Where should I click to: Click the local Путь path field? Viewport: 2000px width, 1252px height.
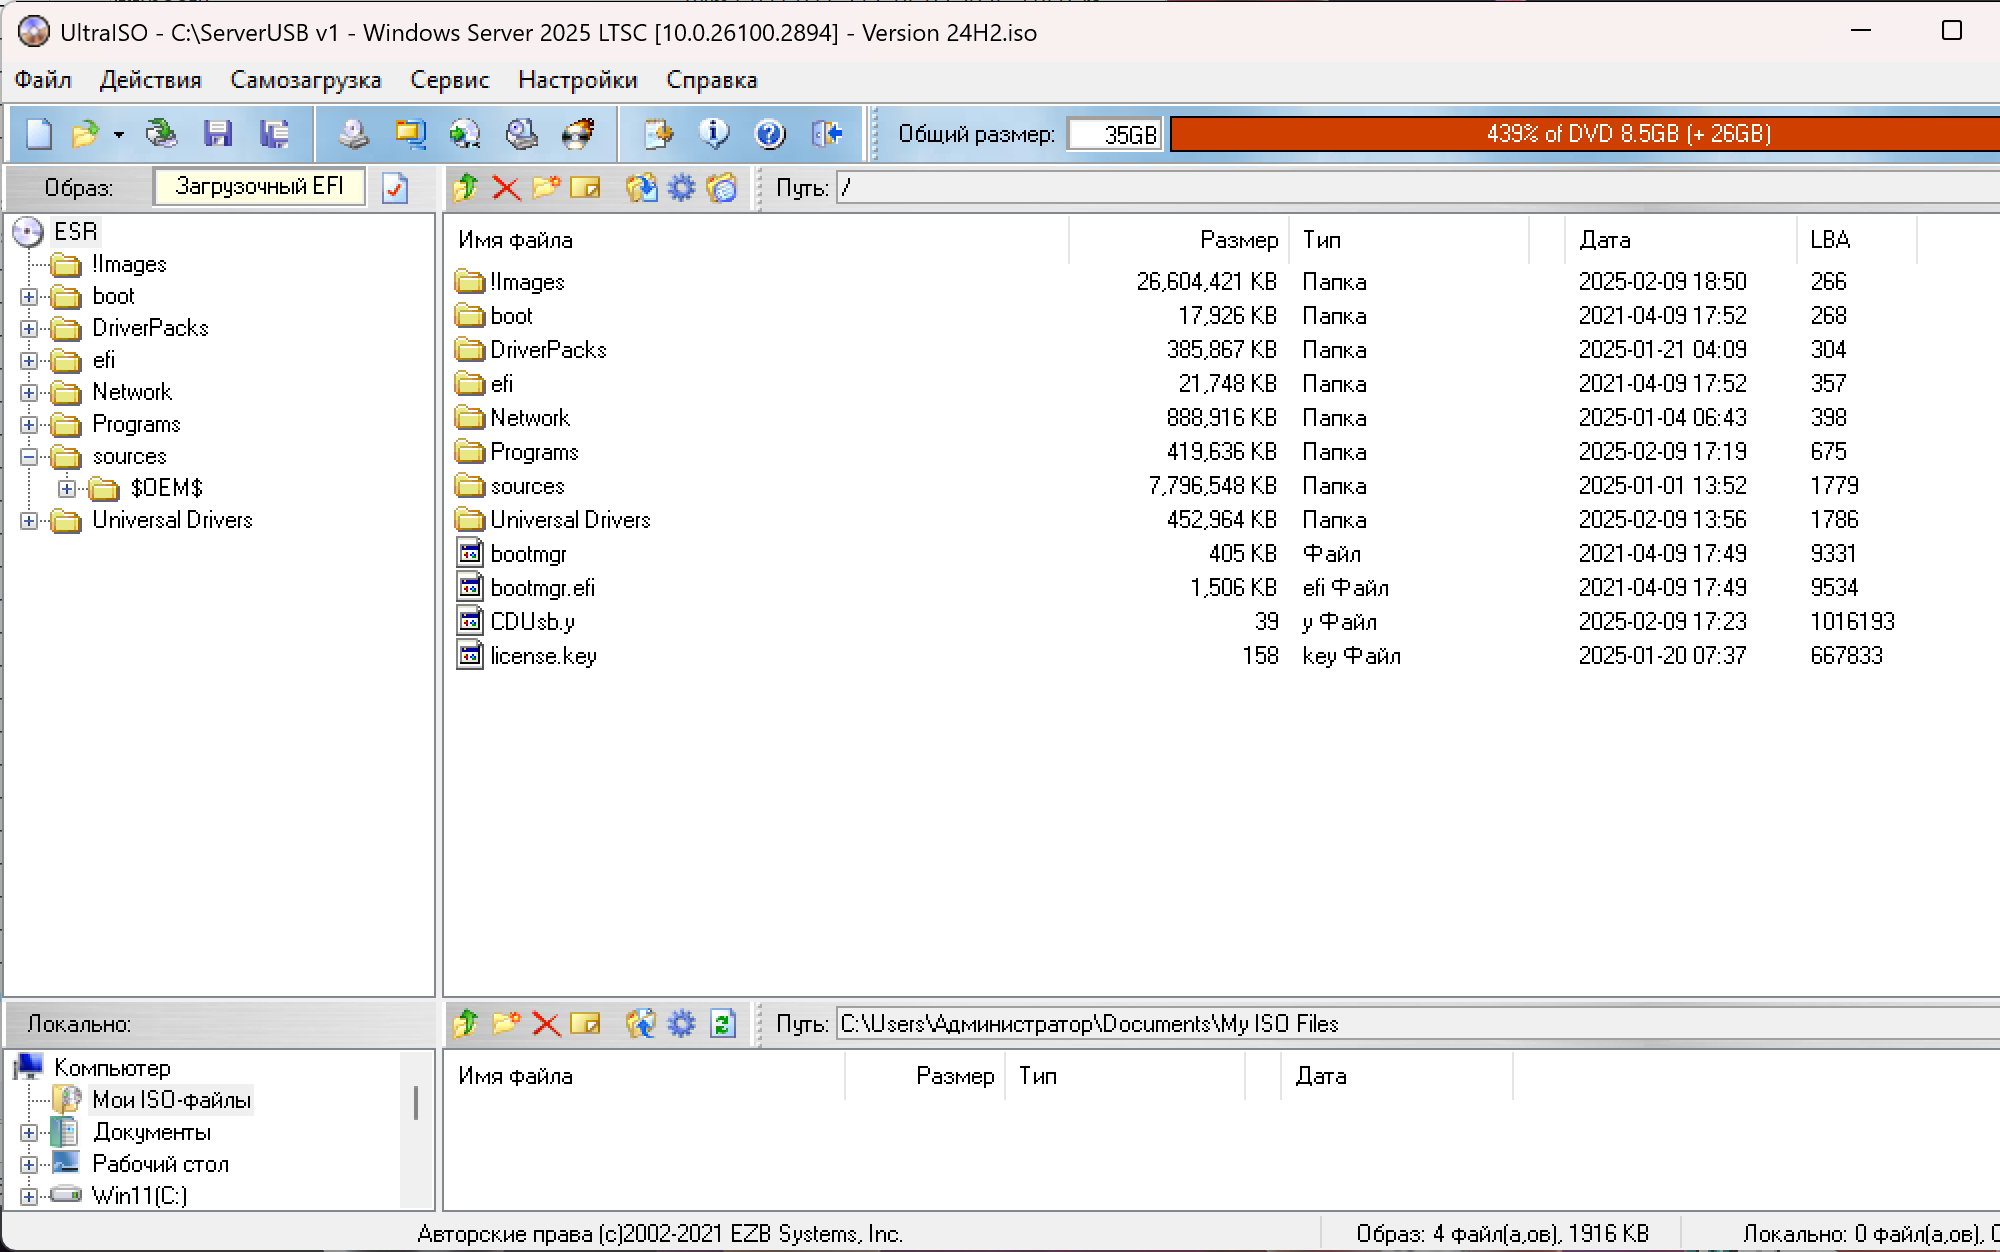1417,1024
